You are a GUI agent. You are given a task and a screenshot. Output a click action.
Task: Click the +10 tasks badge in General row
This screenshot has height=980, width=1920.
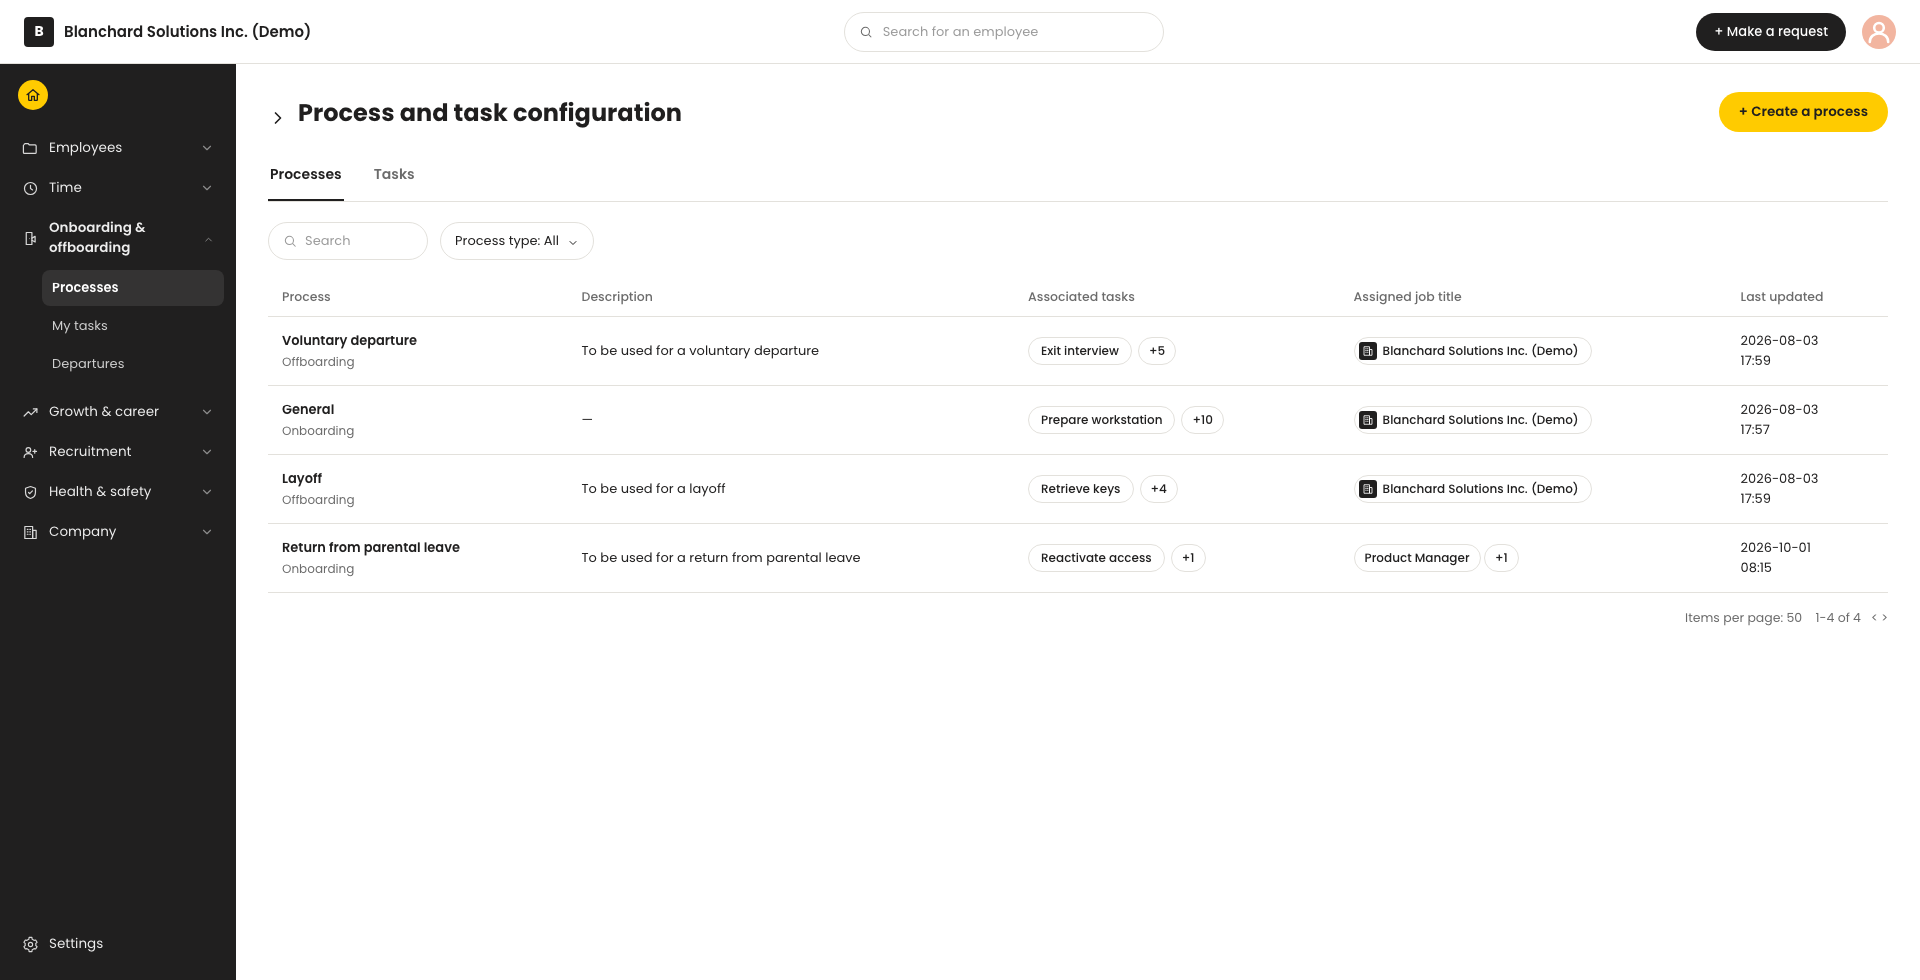(1202, 420)
